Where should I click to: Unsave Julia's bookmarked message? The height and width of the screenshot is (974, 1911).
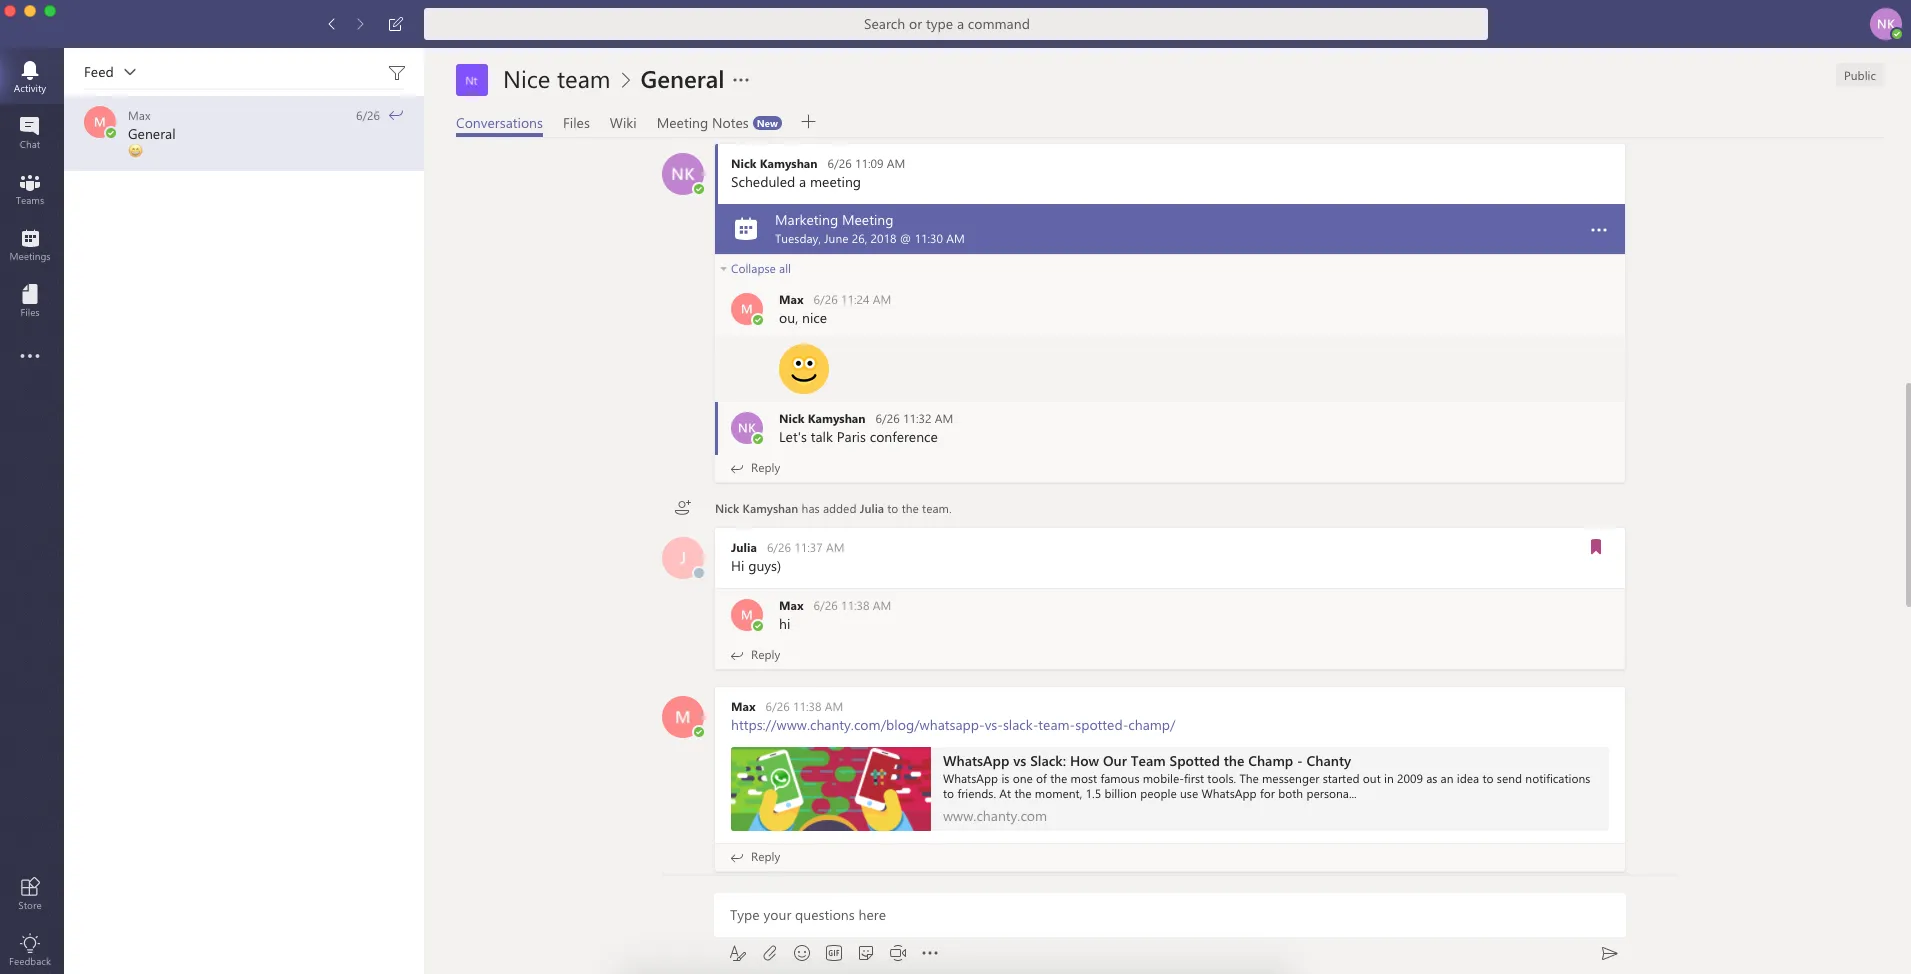pos(1595,547)
